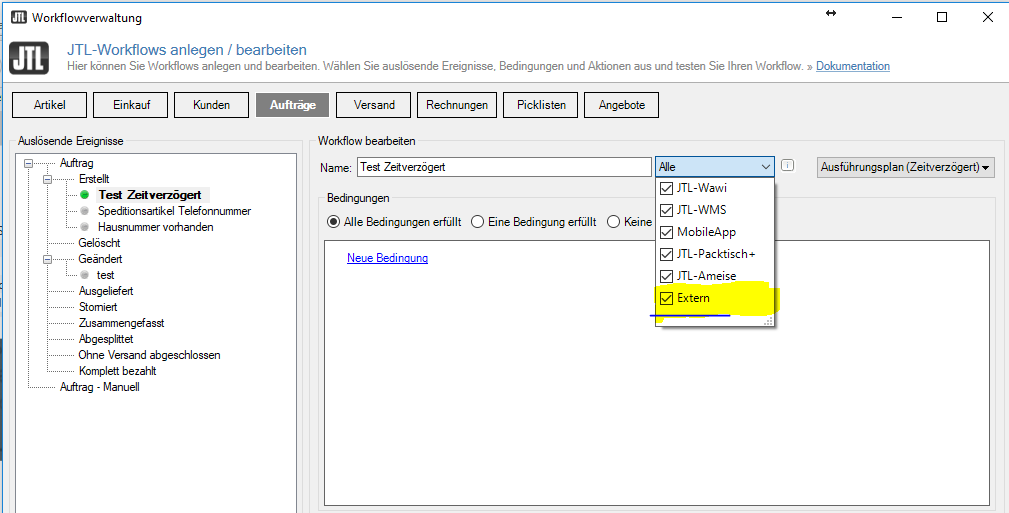Open the Angebote tab
Image resolution: width=1009 pixels, height=513 pixels.
click(x=622, y=105)
